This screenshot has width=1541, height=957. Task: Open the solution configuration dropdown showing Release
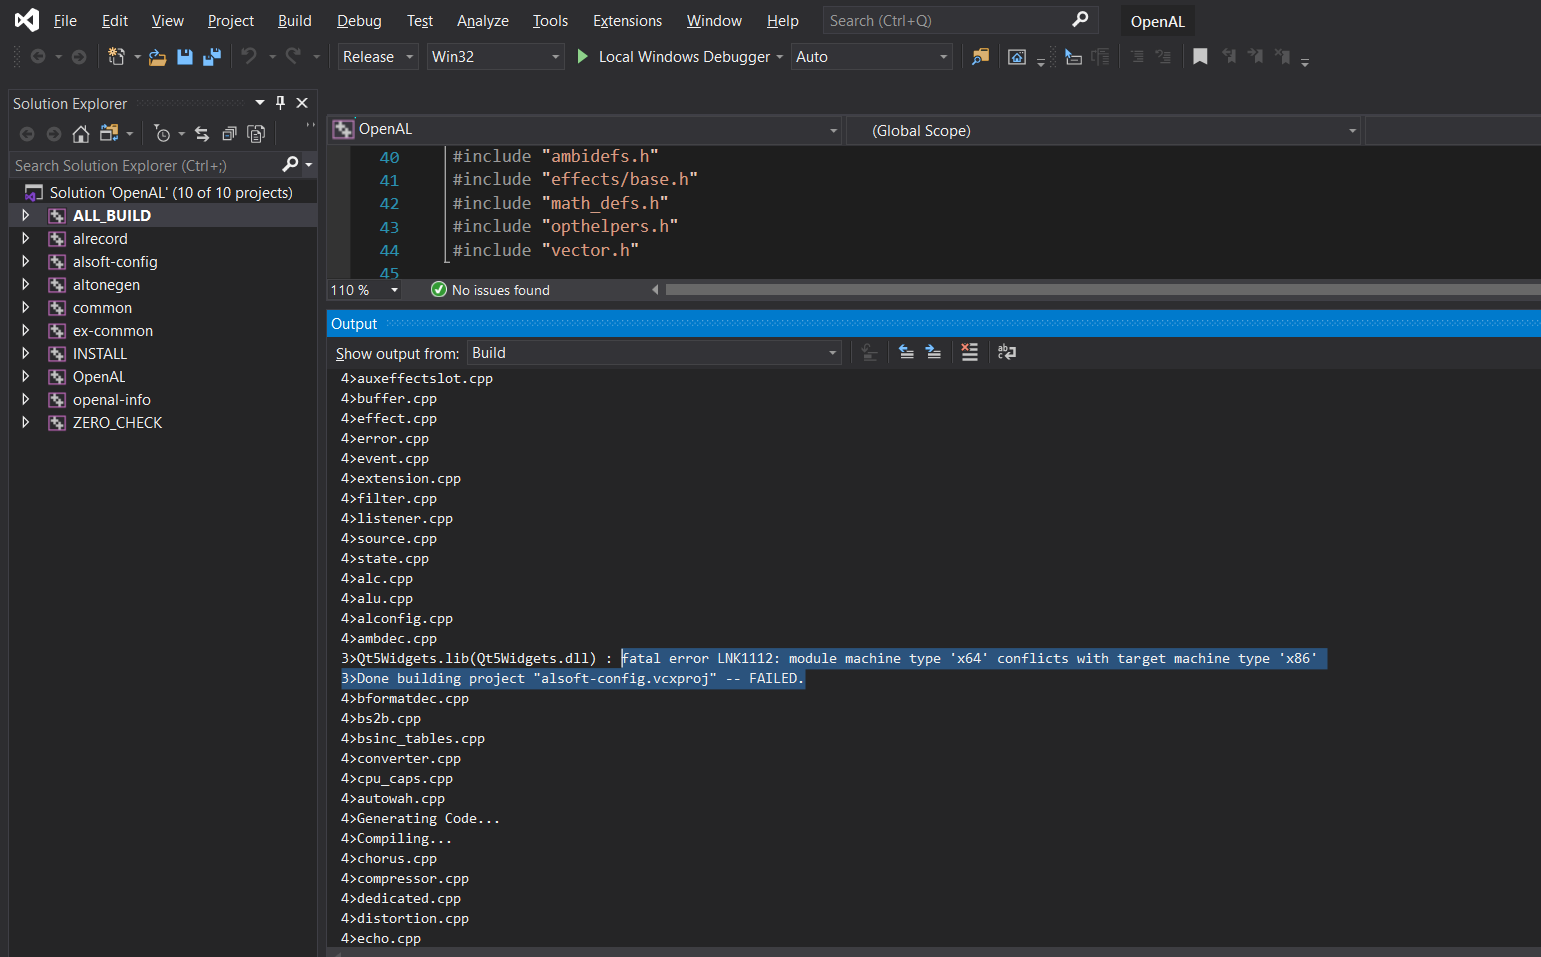pyautogui.click(x=377, y=57)
